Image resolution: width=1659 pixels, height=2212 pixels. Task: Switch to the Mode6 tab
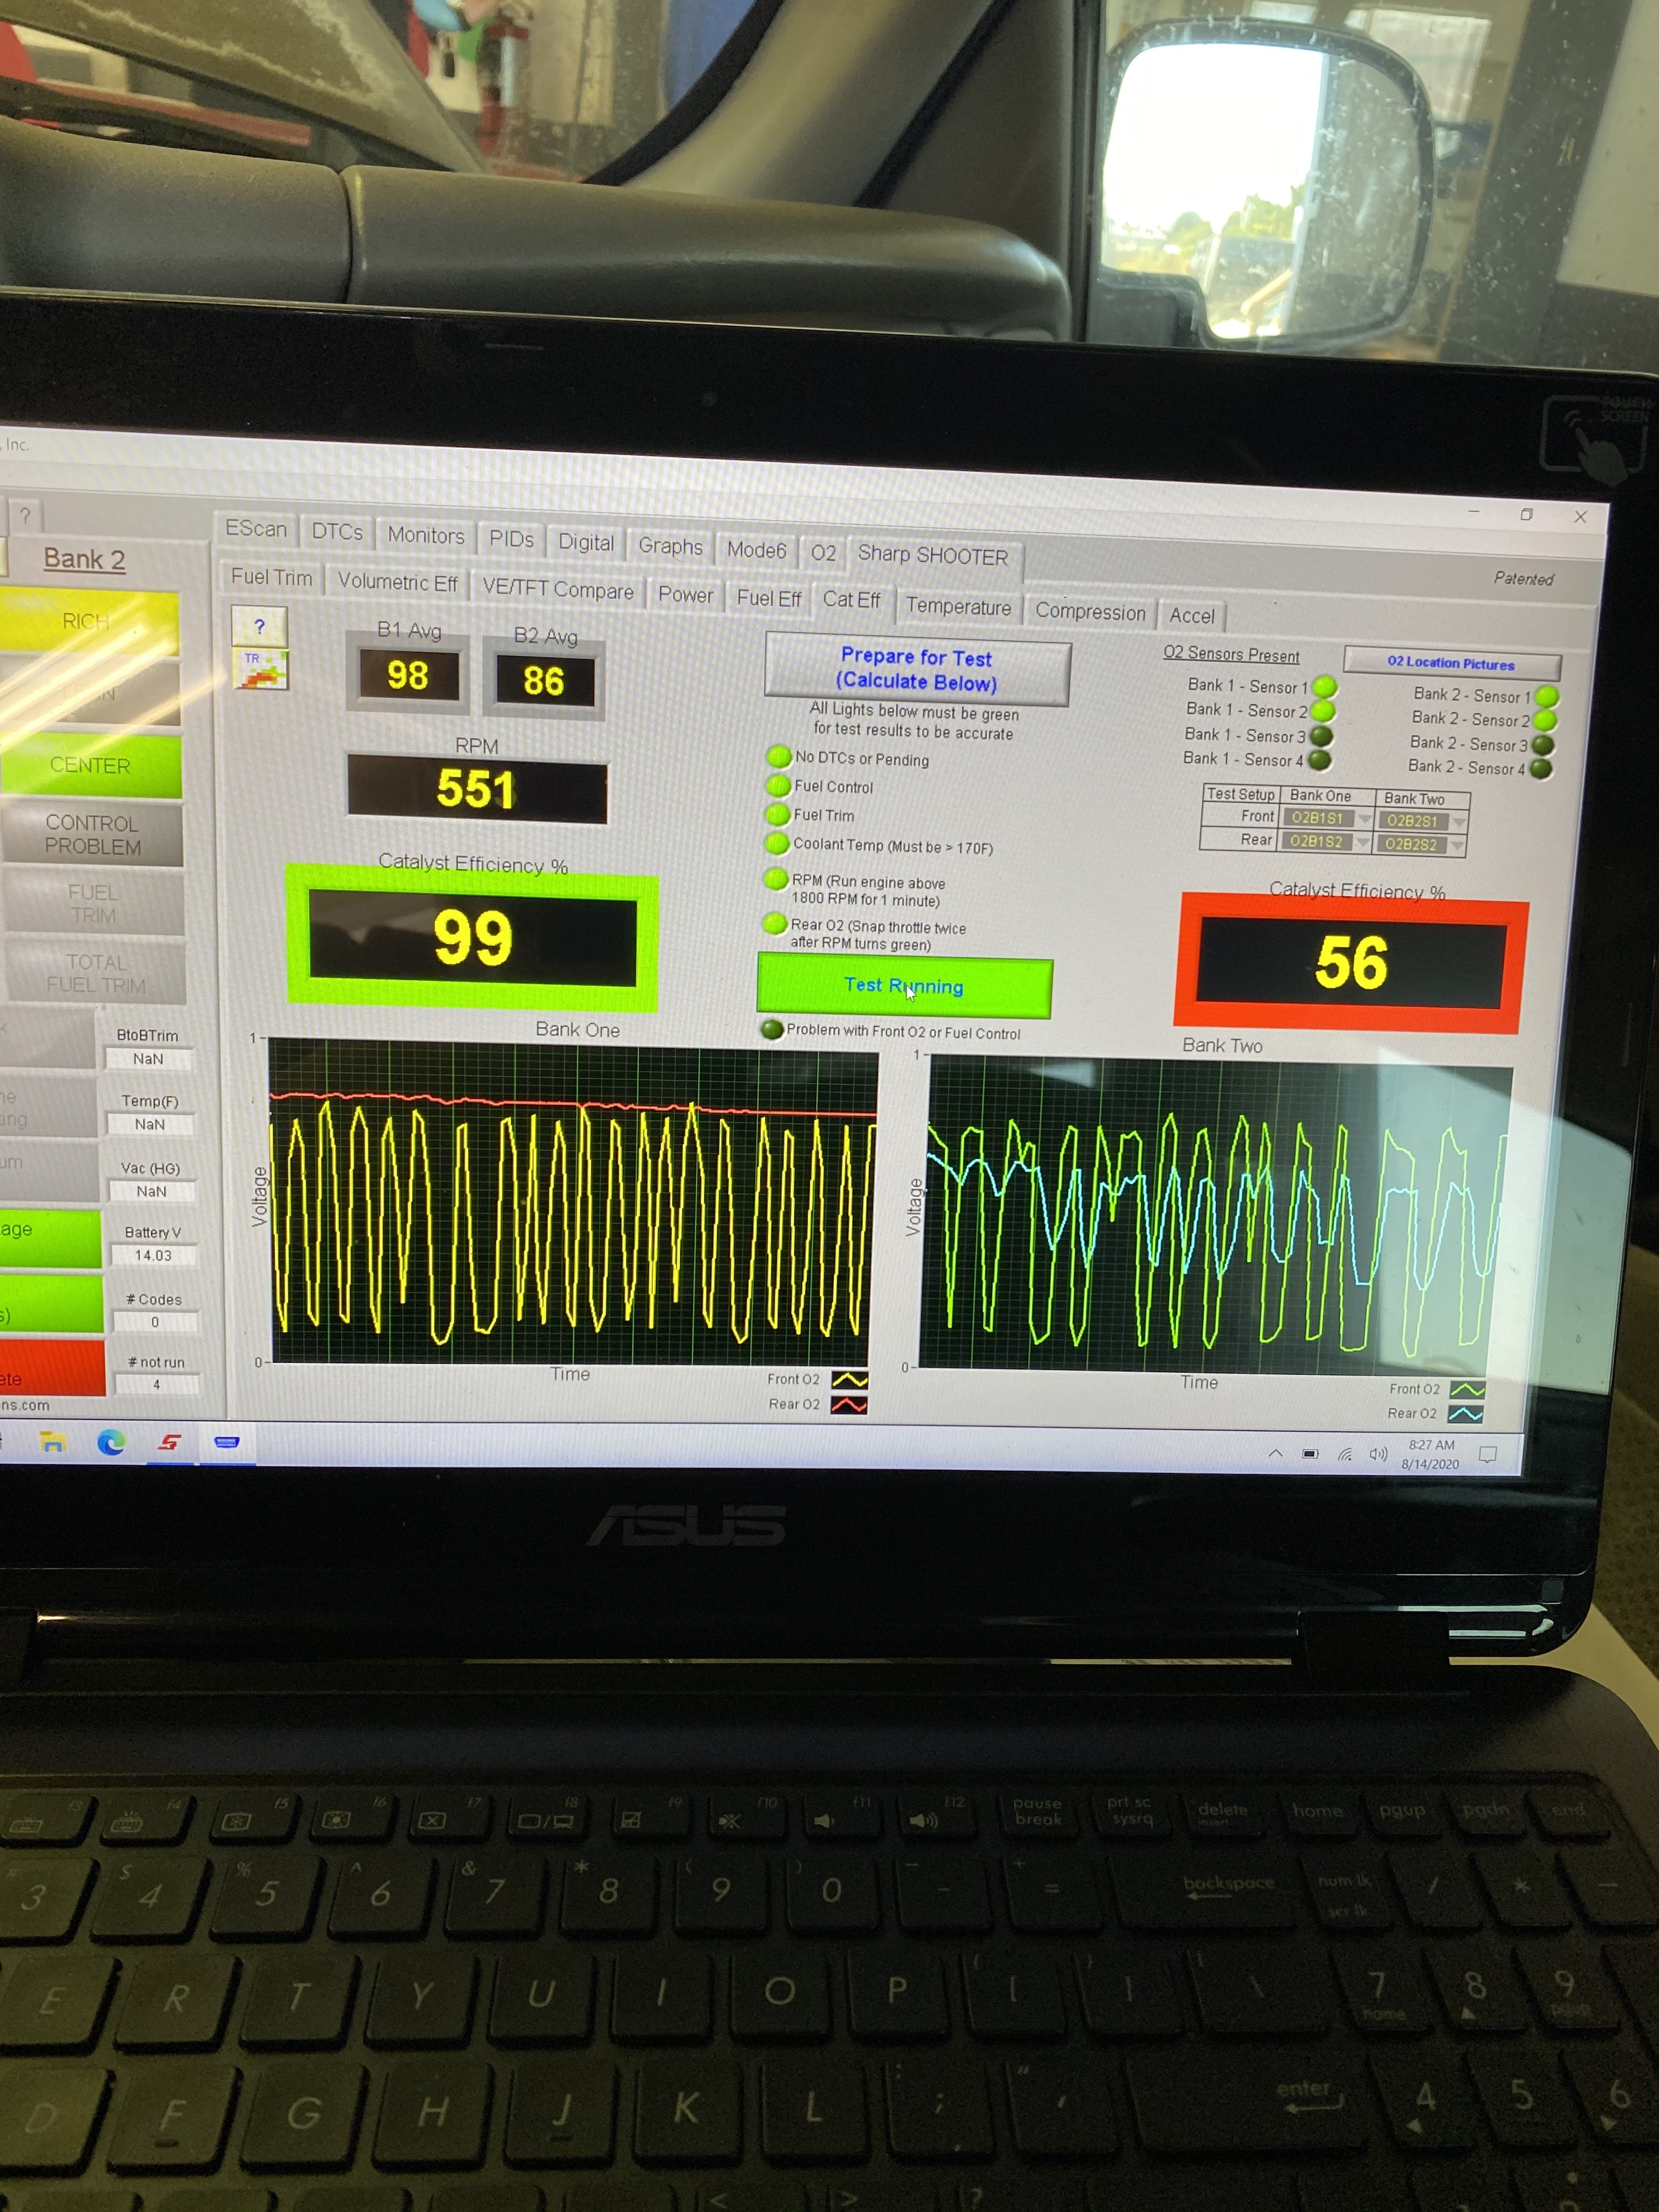tap(756, 549)
